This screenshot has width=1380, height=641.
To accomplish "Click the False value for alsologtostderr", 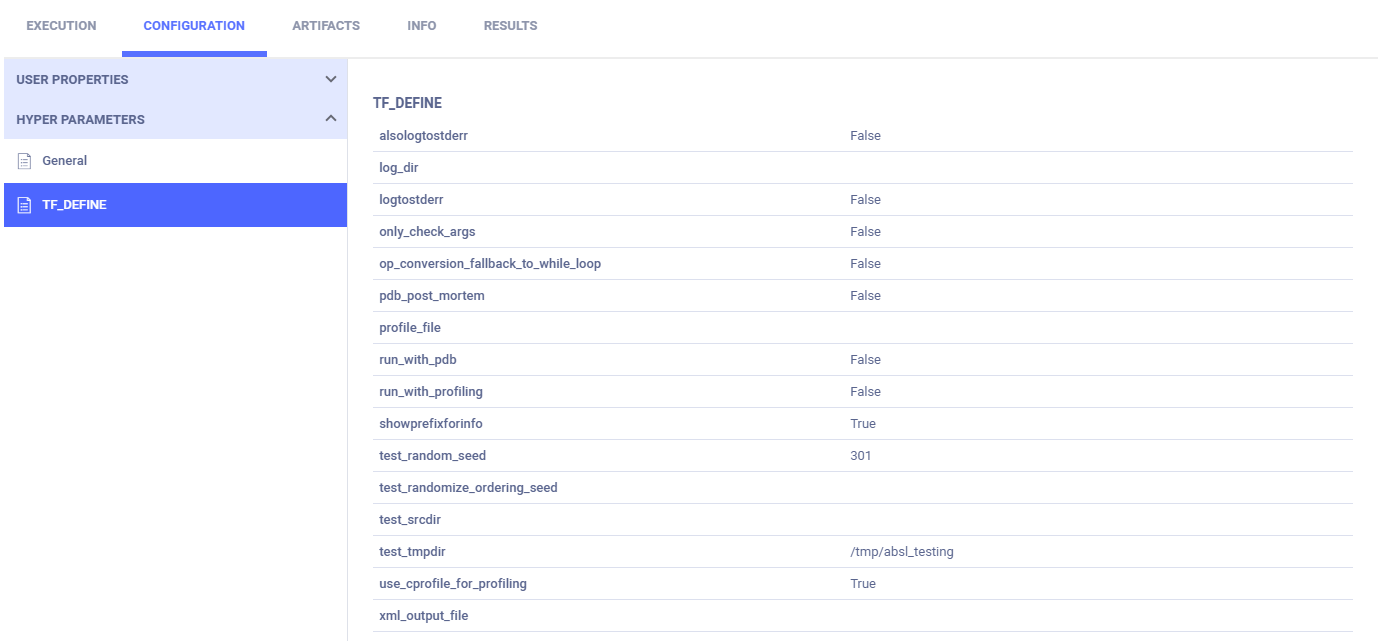I will (x=865, y=135).
